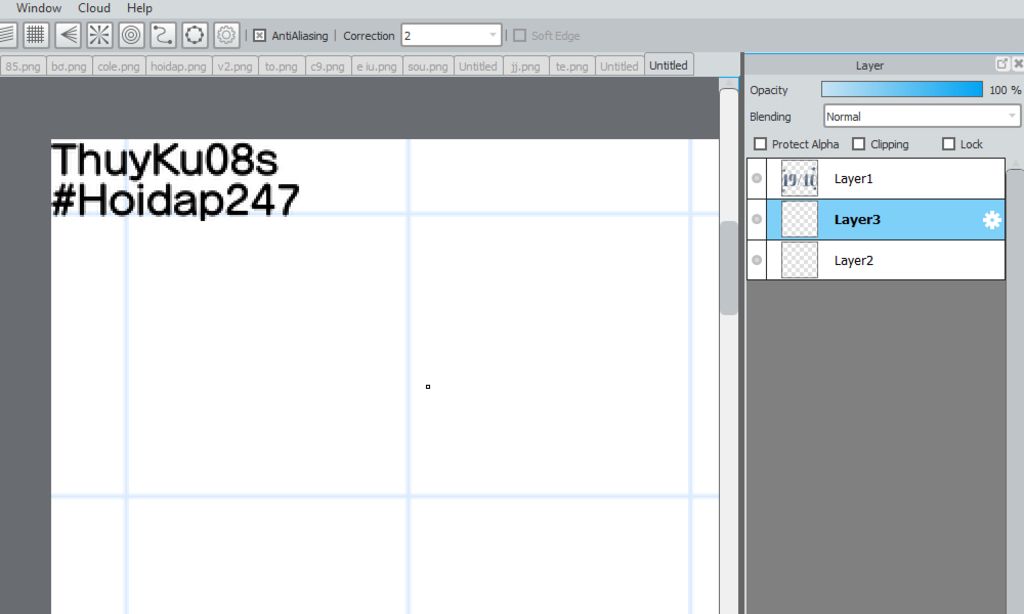Select the Layer2 row name
Image resolution: width=1024 pixels, height=614 pixels.
tap(853, 260)
